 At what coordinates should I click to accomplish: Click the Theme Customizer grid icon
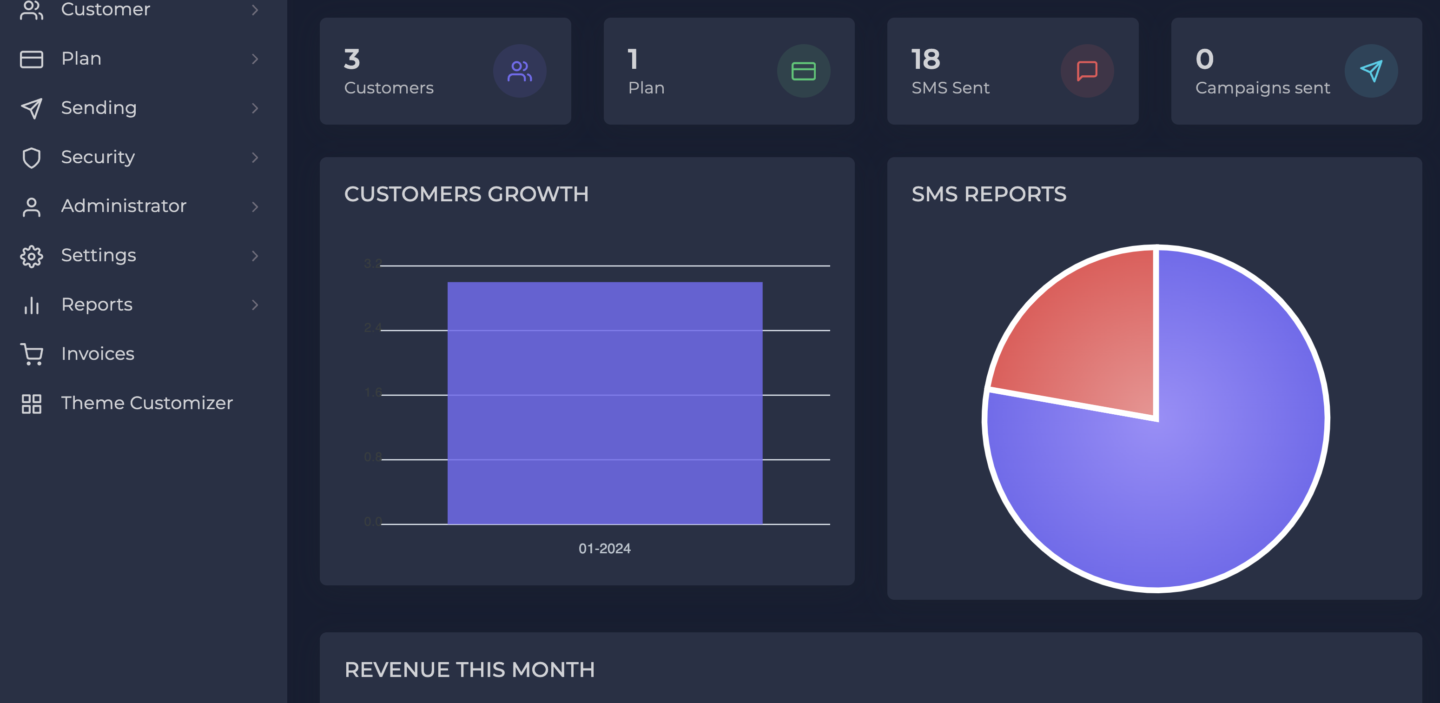tap(32, 403)
